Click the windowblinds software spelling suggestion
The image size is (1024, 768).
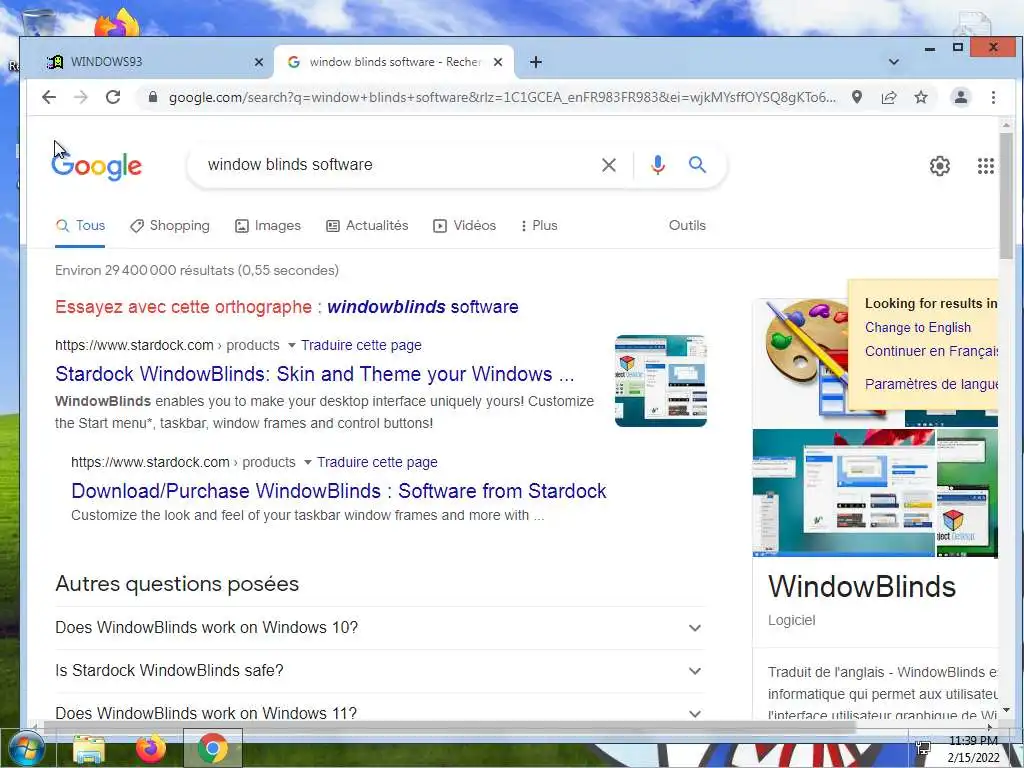[423, 307]
